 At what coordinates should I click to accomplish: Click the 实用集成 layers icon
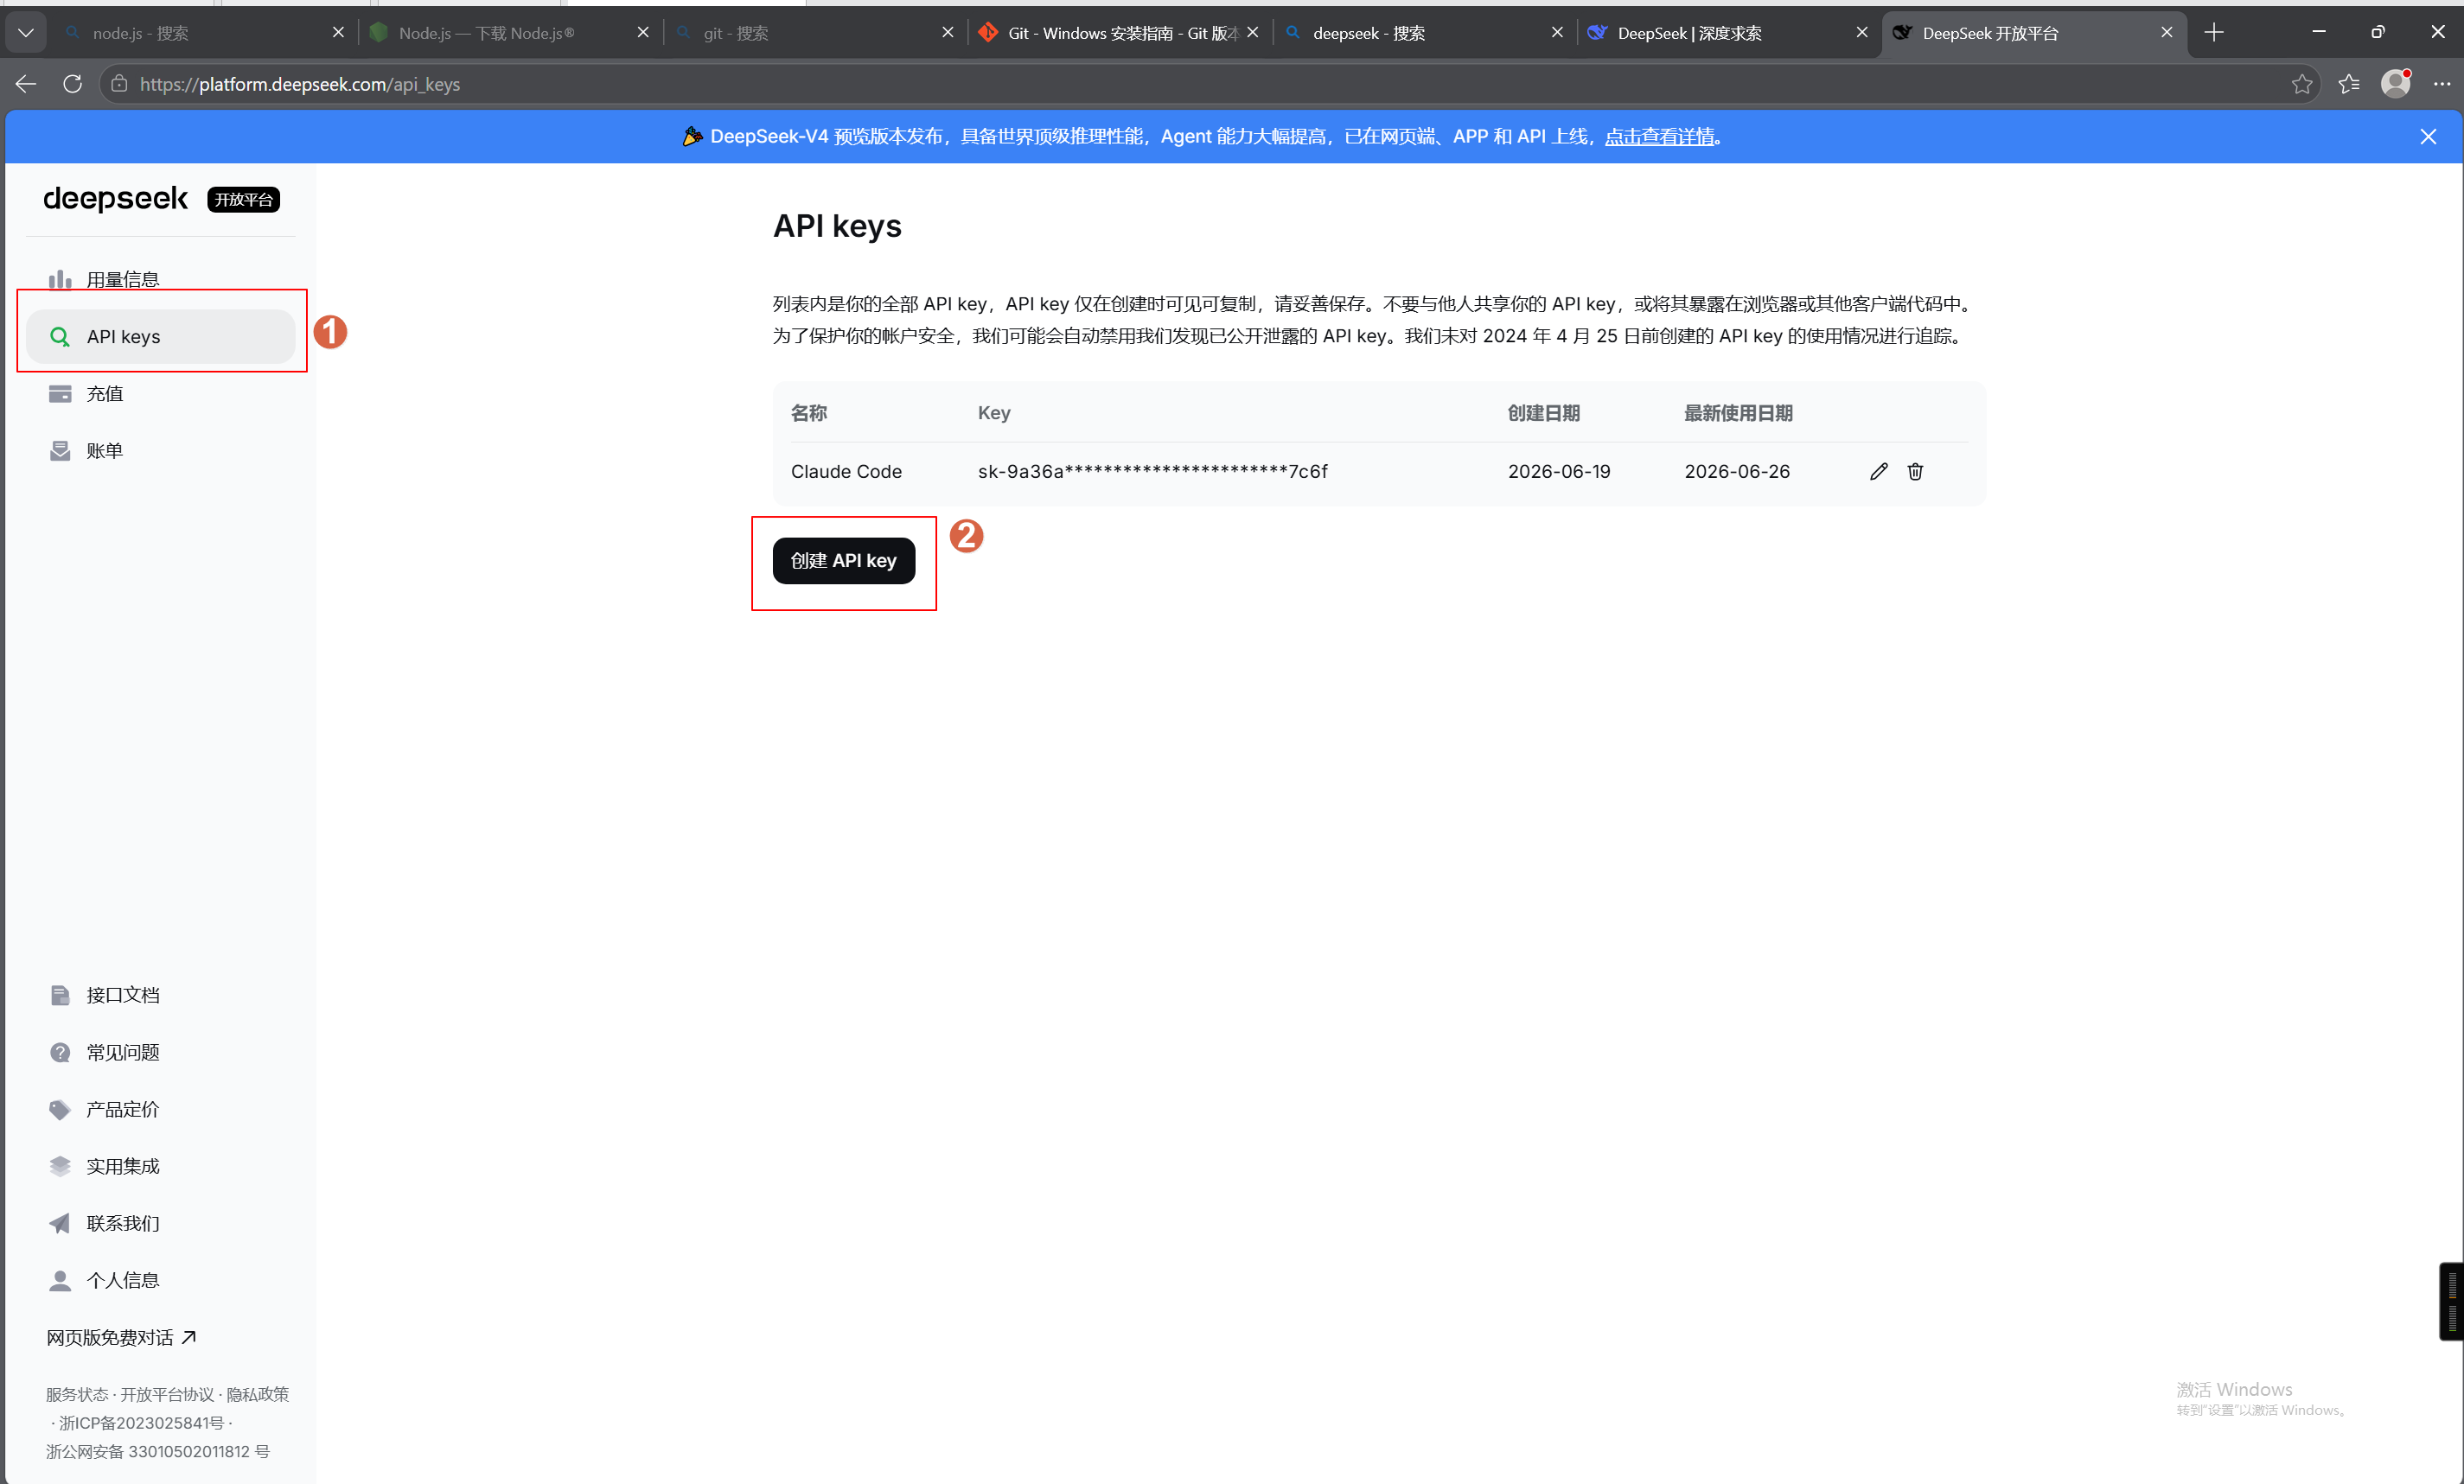click(60, 1165)
